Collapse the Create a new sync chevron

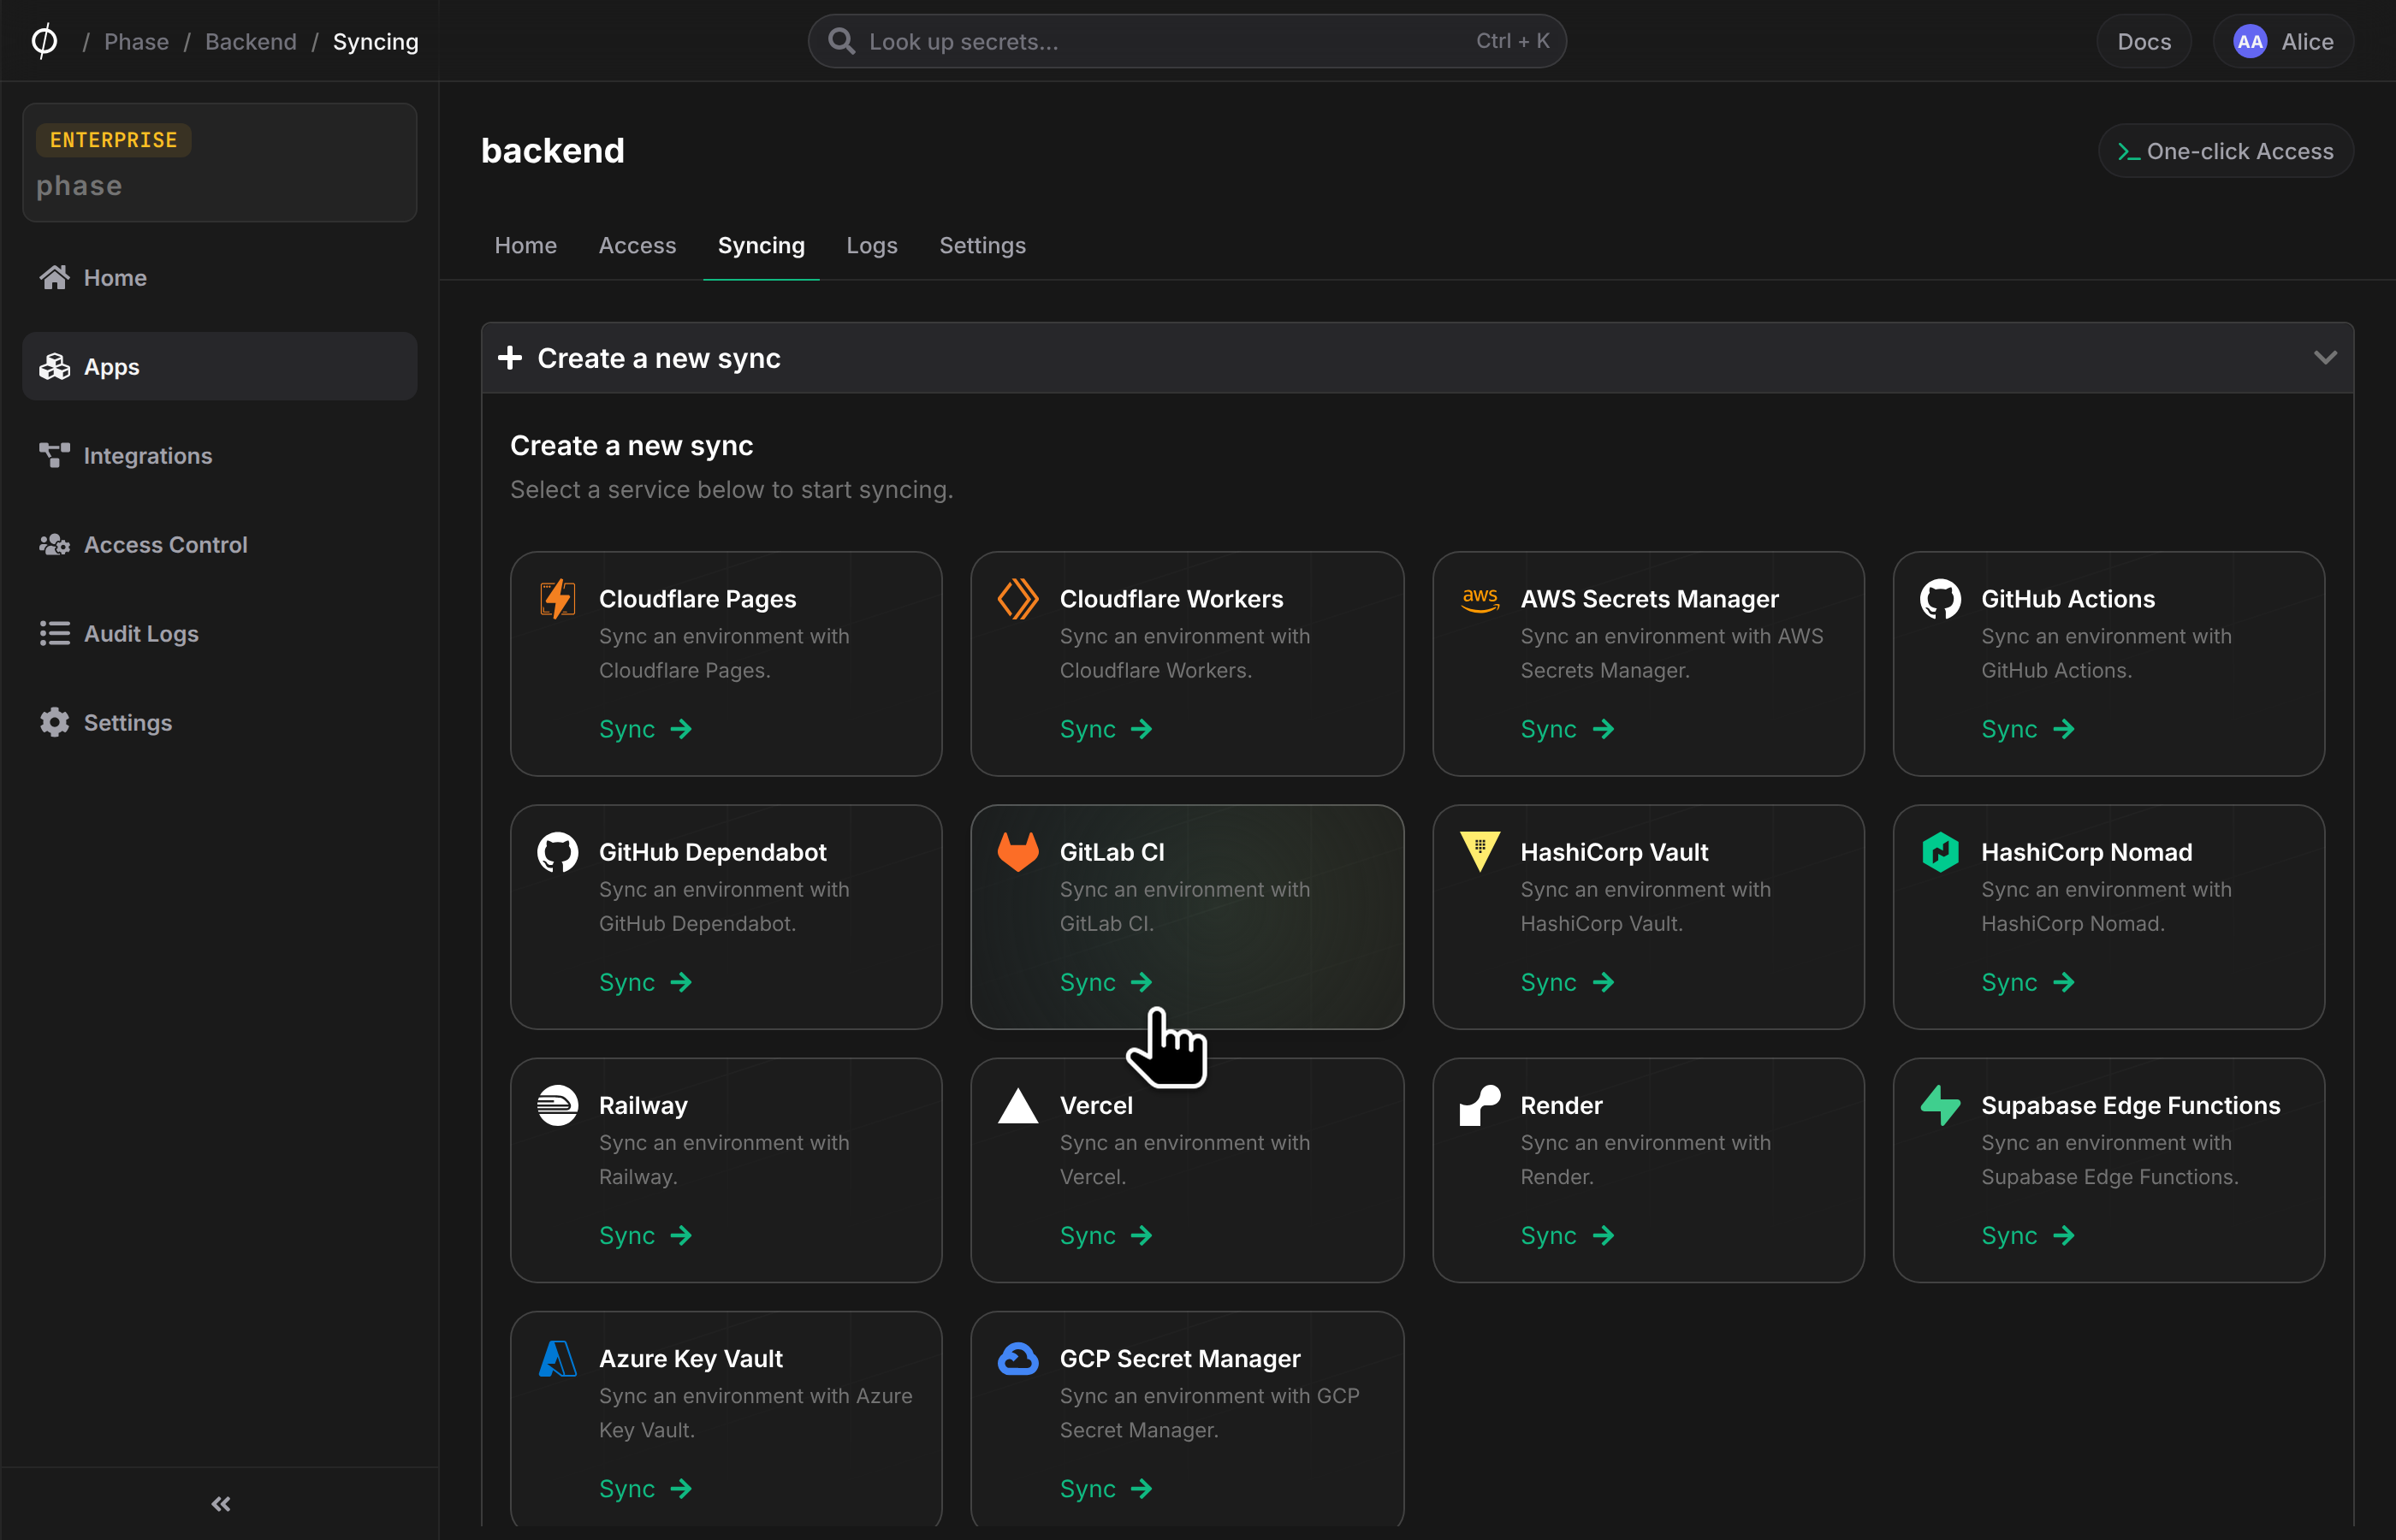click(x=2325, y=357)
